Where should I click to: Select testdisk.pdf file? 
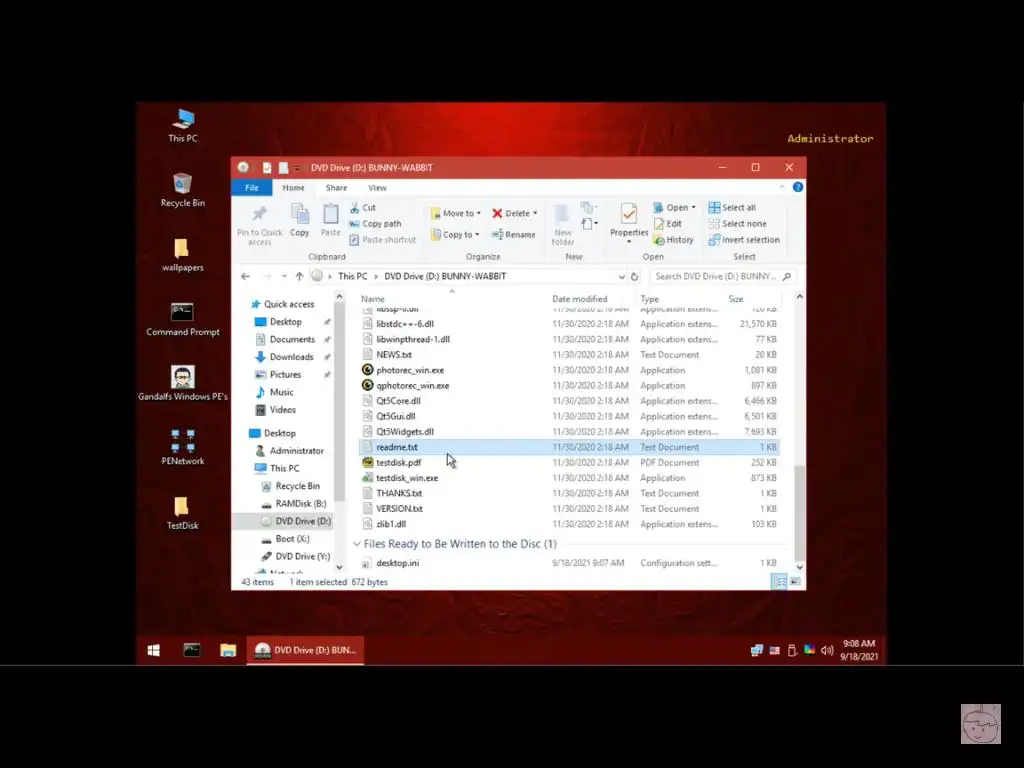tap(569, 462)
